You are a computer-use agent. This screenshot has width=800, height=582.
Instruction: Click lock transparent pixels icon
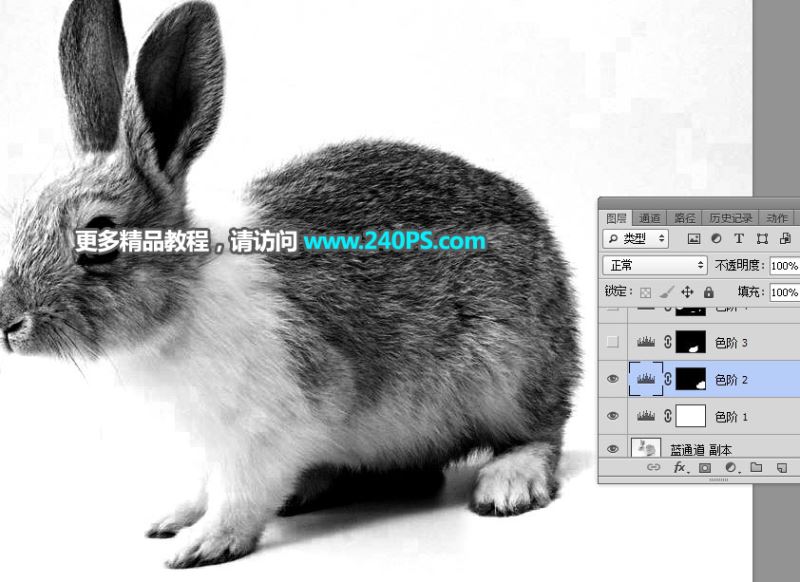645,292
